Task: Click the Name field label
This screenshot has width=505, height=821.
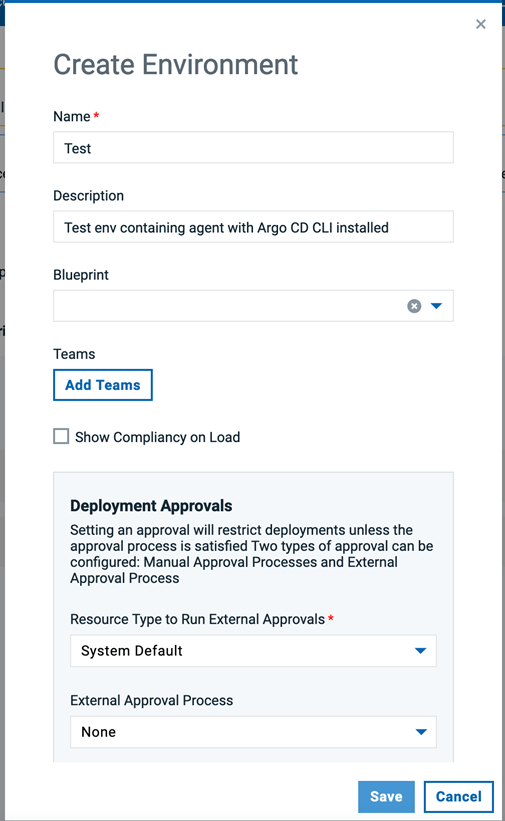Action: tap(72, 116)
